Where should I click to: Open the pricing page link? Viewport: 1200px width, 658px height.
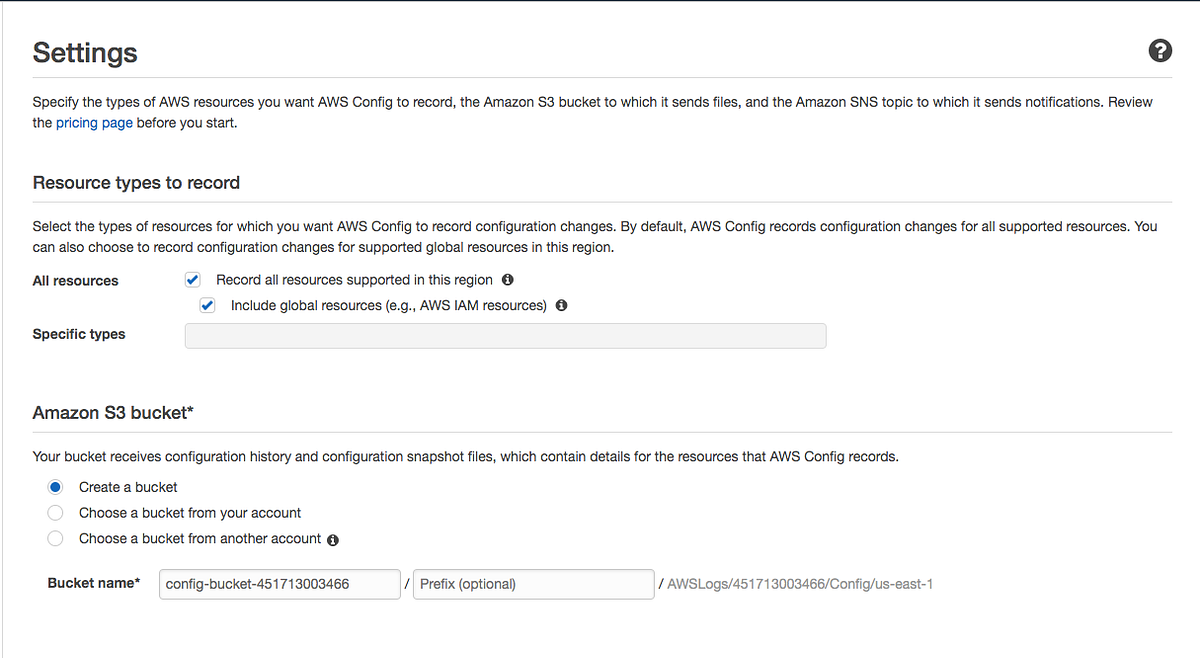(94, 122)
